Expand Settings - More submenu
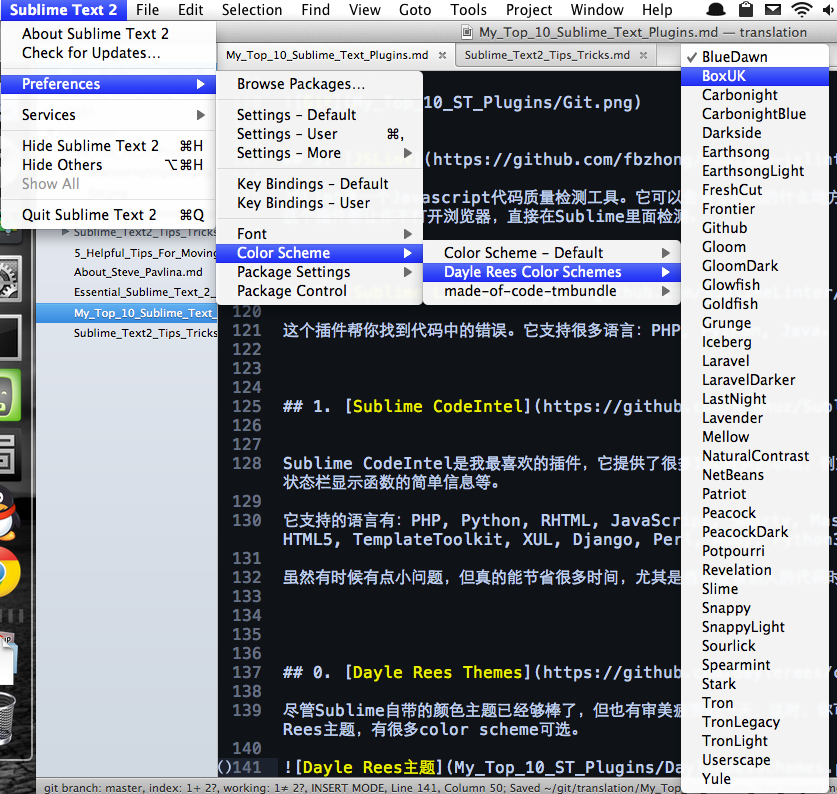The height and width of the screenshot is (794, 837). pyautogui.click(x=319, y=153)
